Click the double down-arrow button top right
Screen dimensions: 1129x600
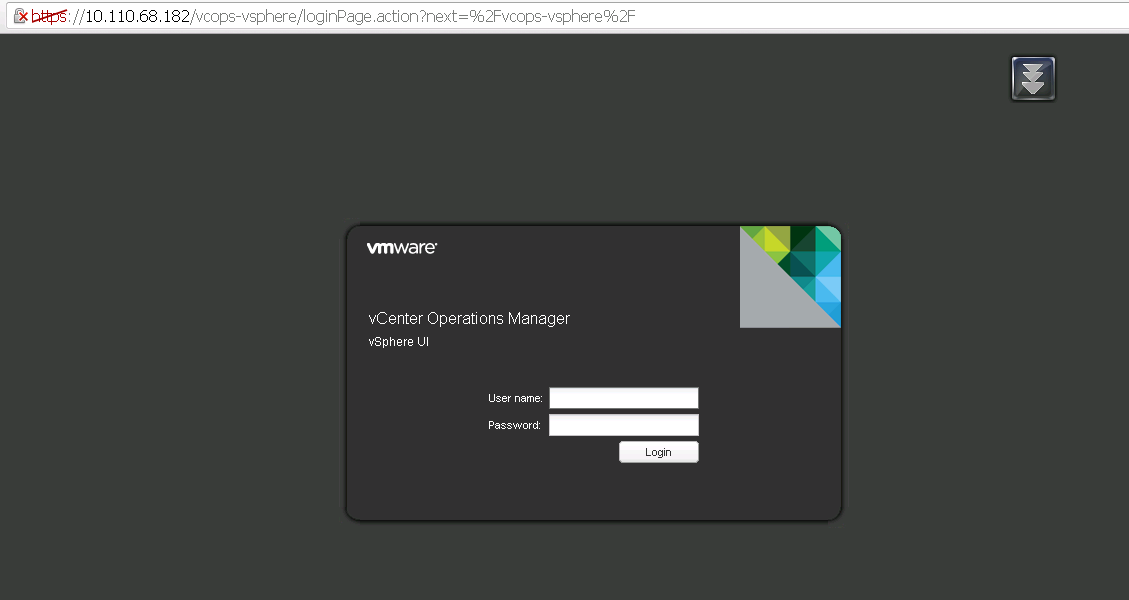1032,77
